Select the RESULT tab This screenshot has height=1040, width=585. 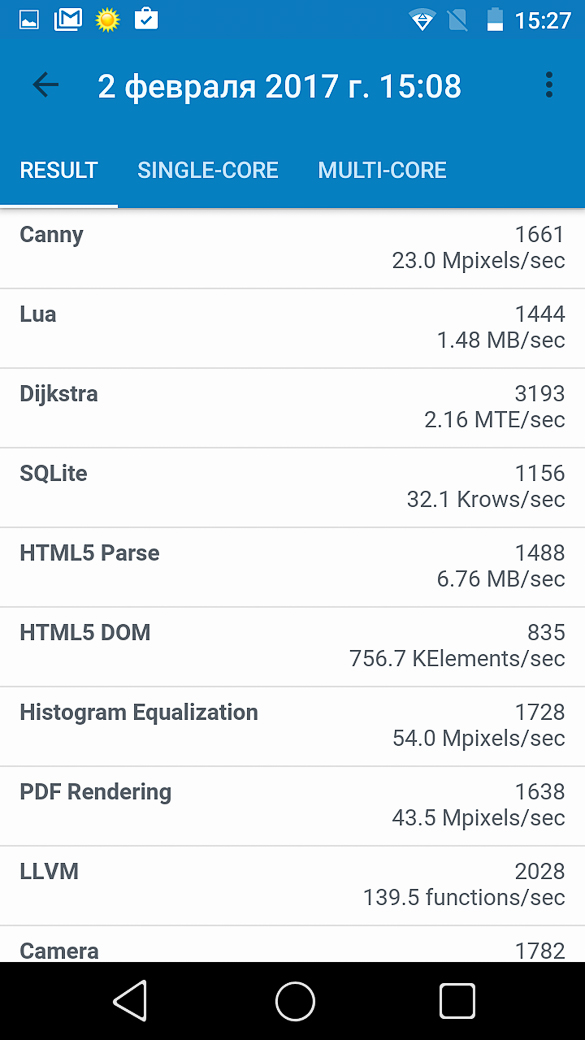59,170
